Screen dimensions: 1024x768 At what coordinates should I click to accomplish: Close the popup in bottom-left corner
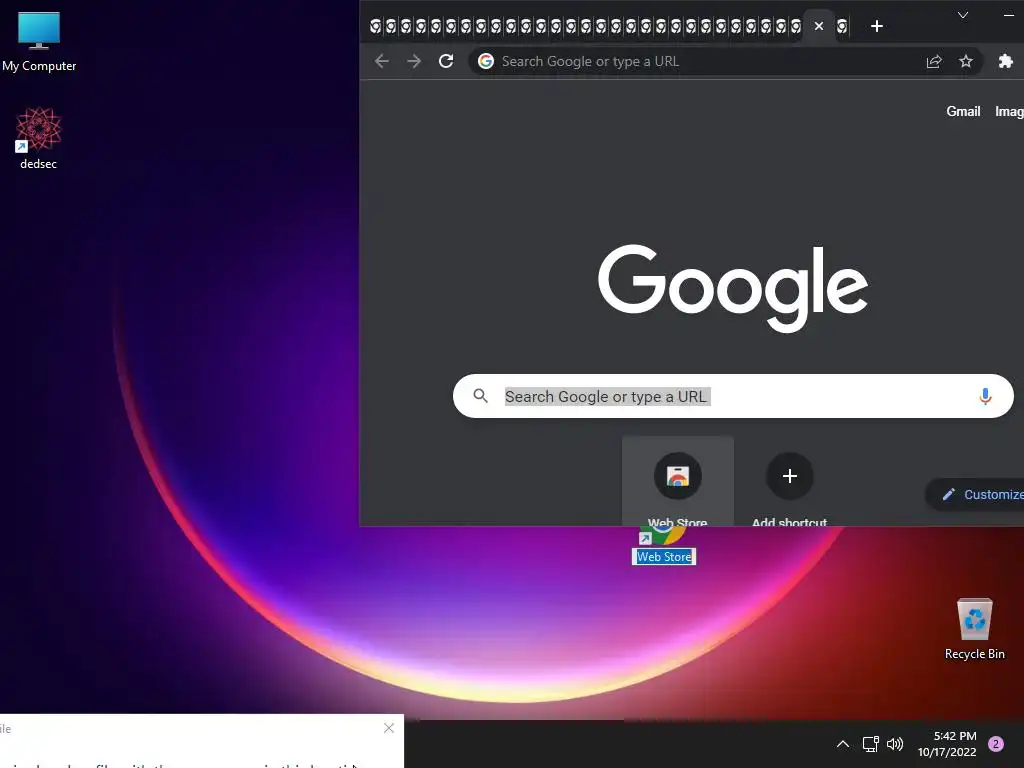click(x=389, y=728)
